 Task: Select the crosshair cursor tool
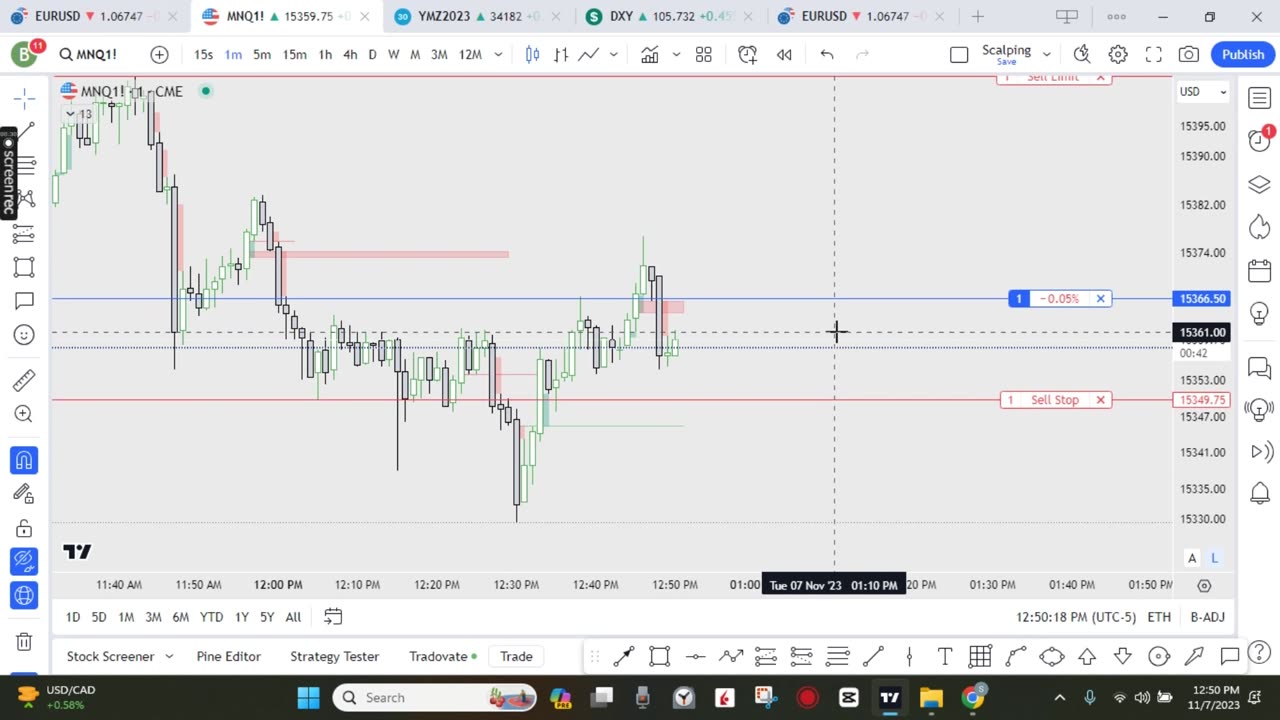pos(25,97)
